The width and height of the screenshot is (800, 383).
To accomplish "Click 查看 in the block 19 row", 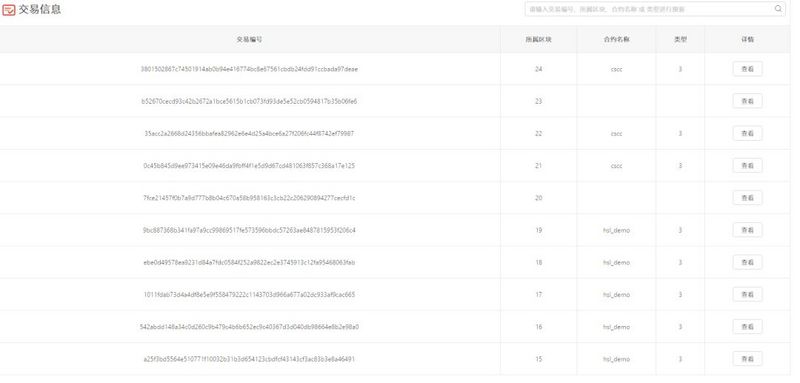I will pos(747,230).
